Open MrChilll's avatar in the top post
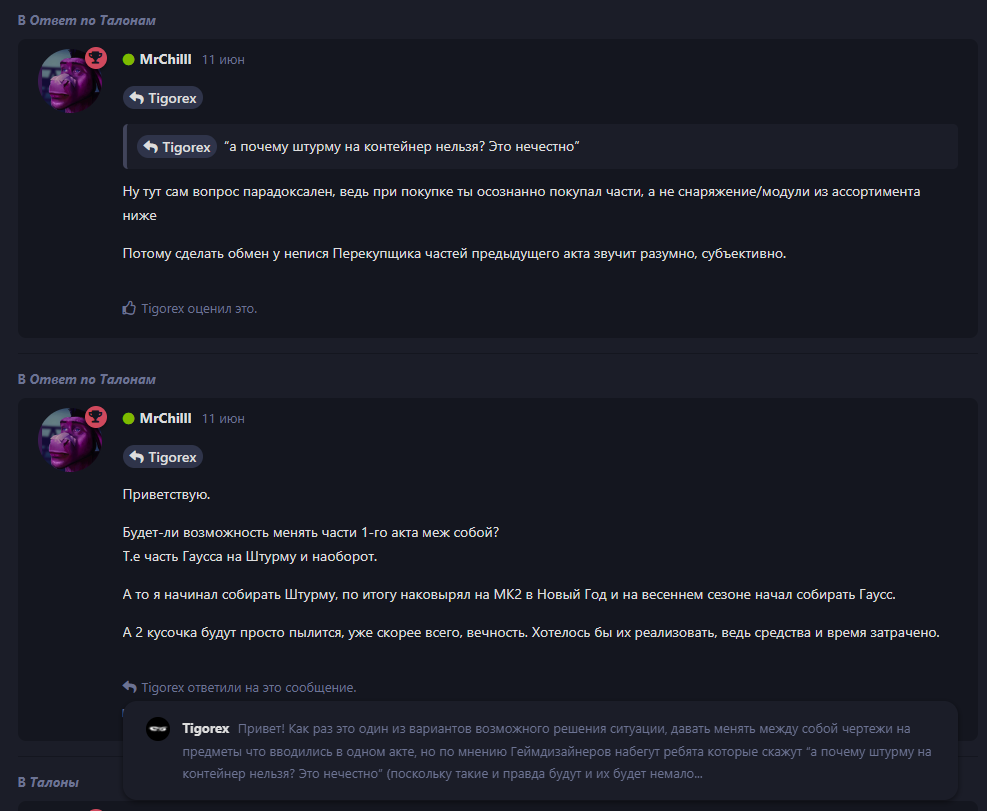 68,82
